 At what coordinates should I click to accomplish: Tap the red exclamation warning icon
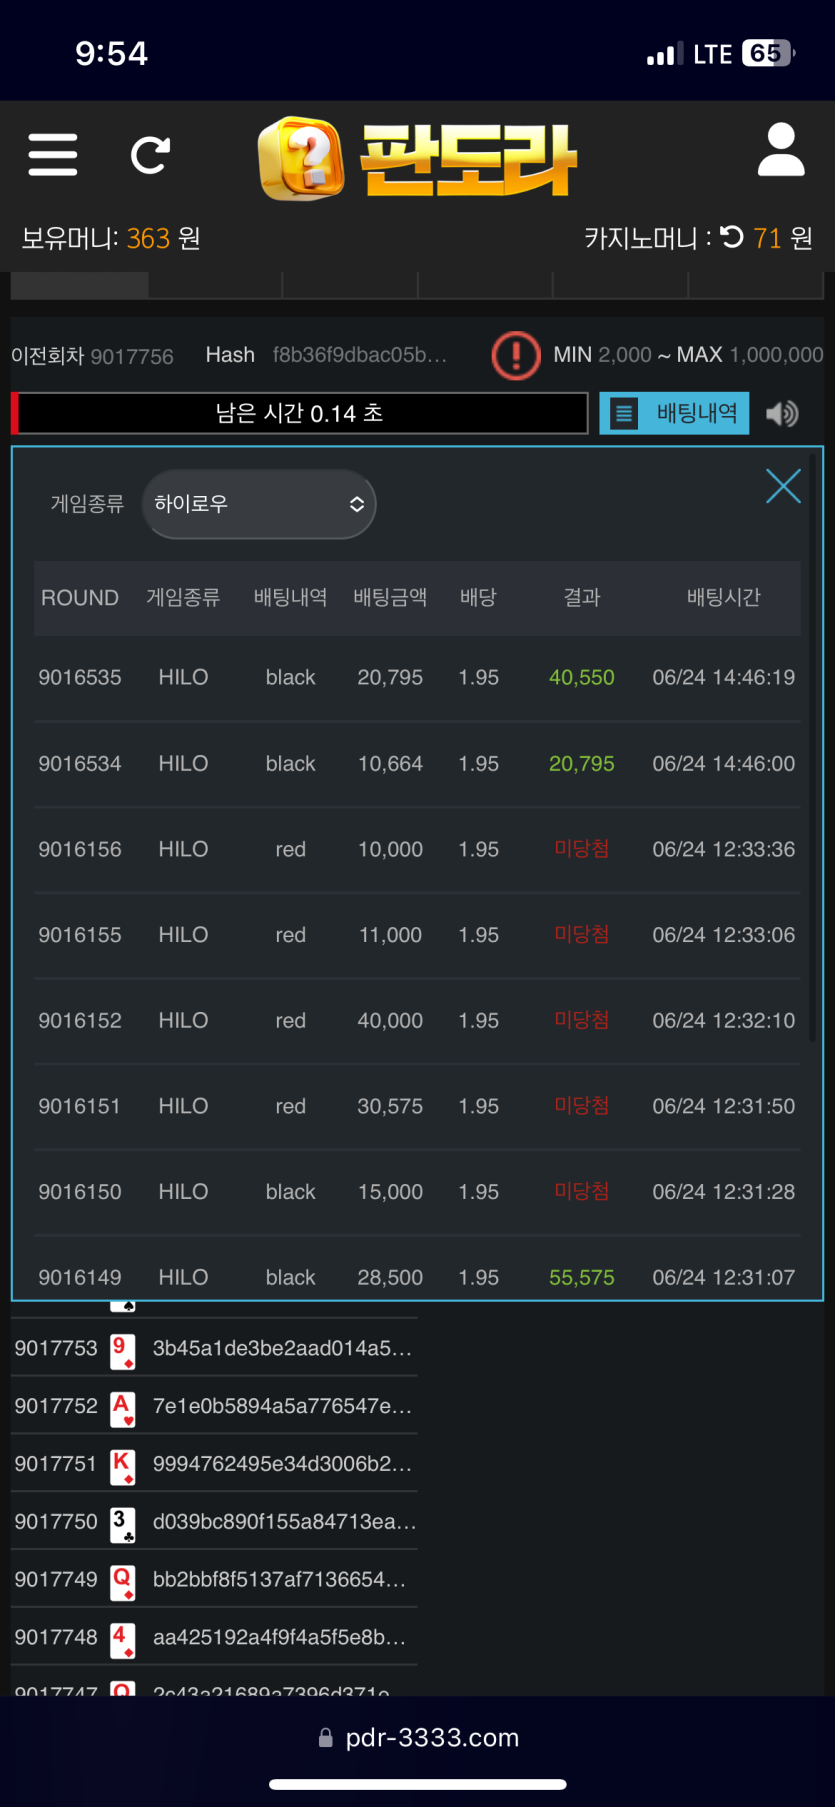coord(516,355)
